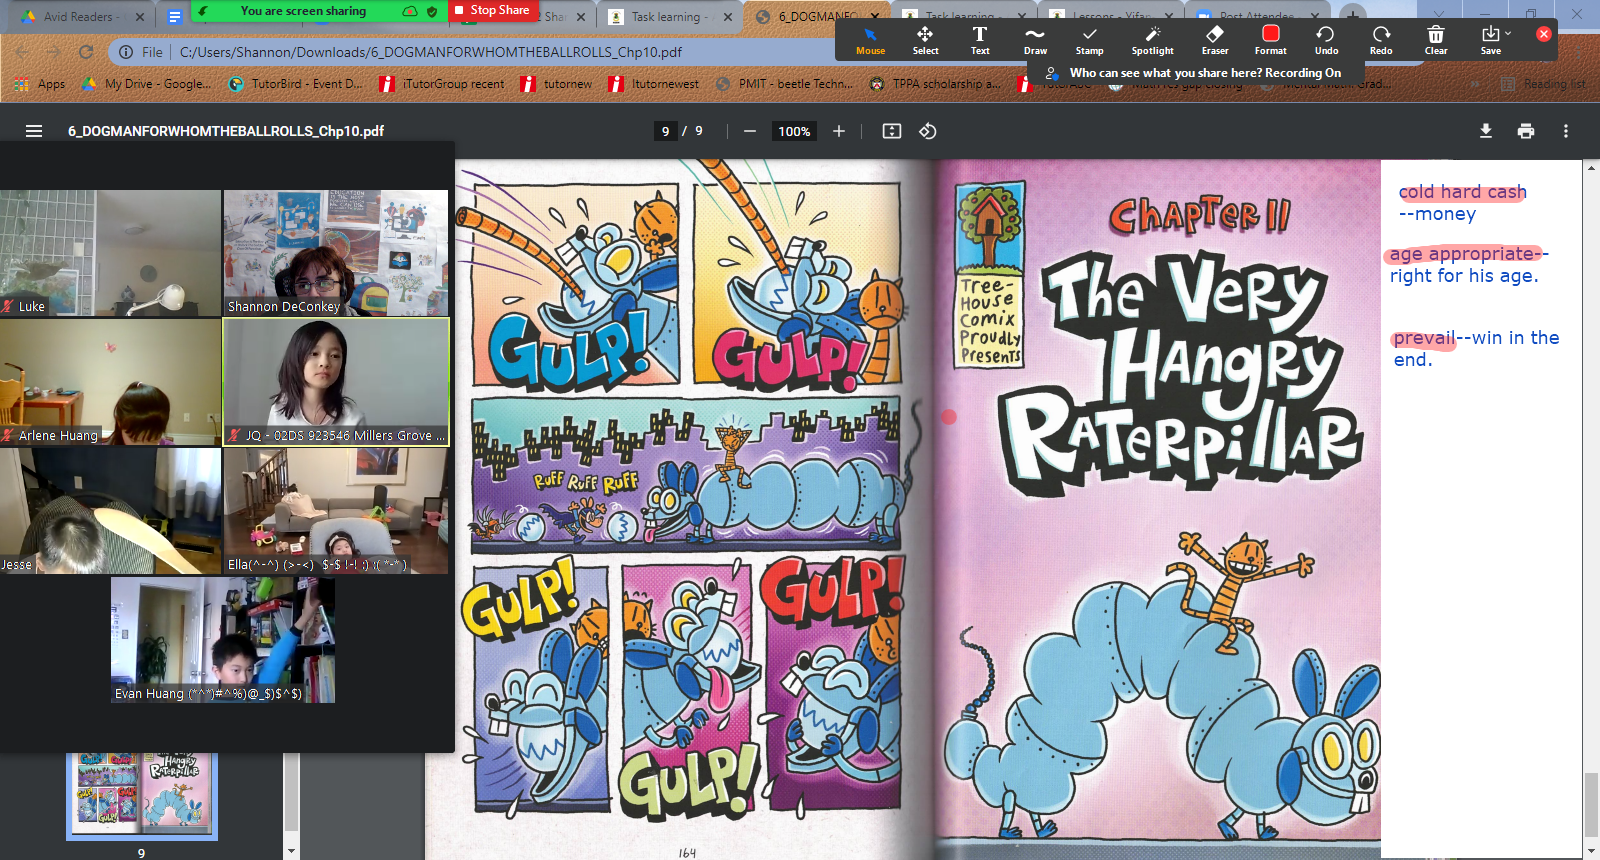Close the Avid Readers tab
Viewport: 1600px width, 860px height.
[x=139, y=17]
